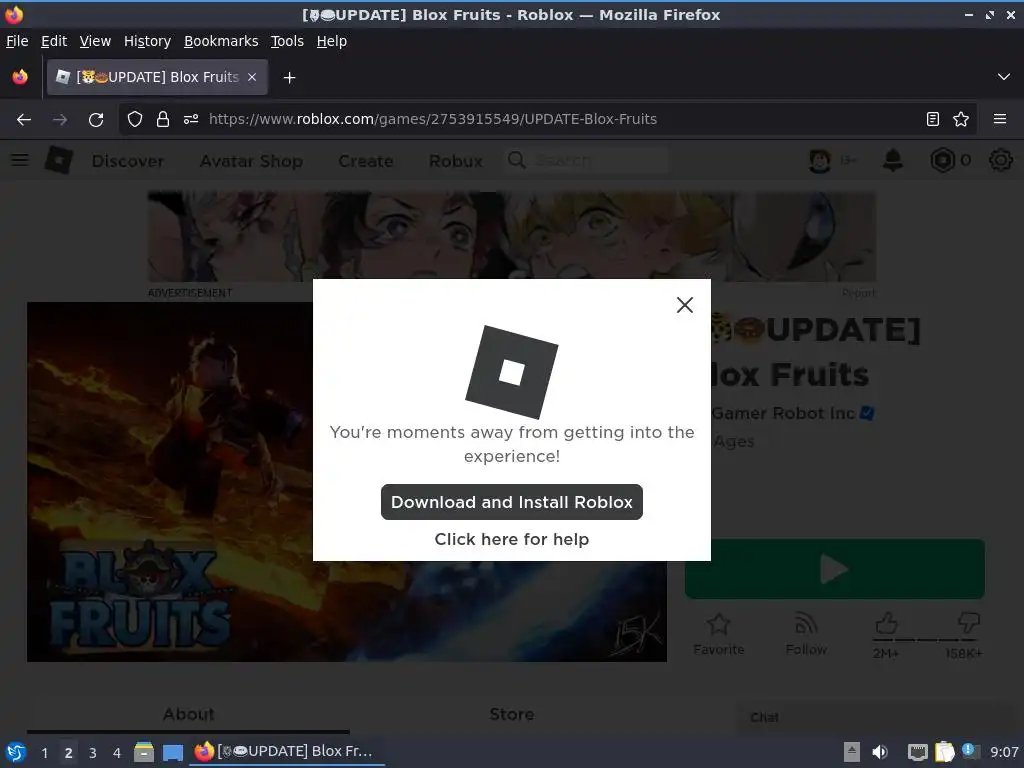Go to Discover page
This screenshot has height=768, width=1024.
[x=128, y=161]
